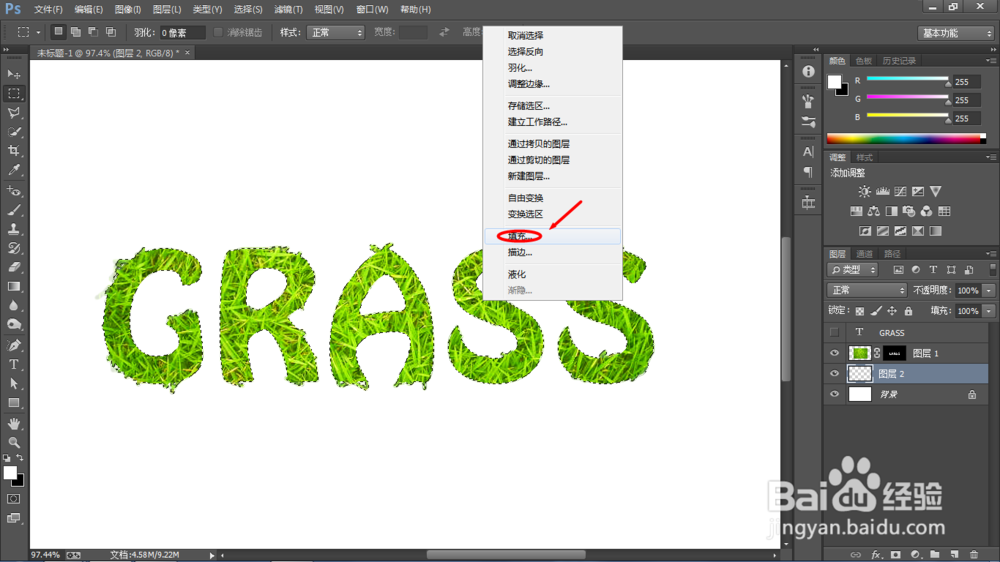Image resolution: width=1000 pixels, height=562 pixels.
Task: Add layer style fx icon
Action: coord(876,555)
